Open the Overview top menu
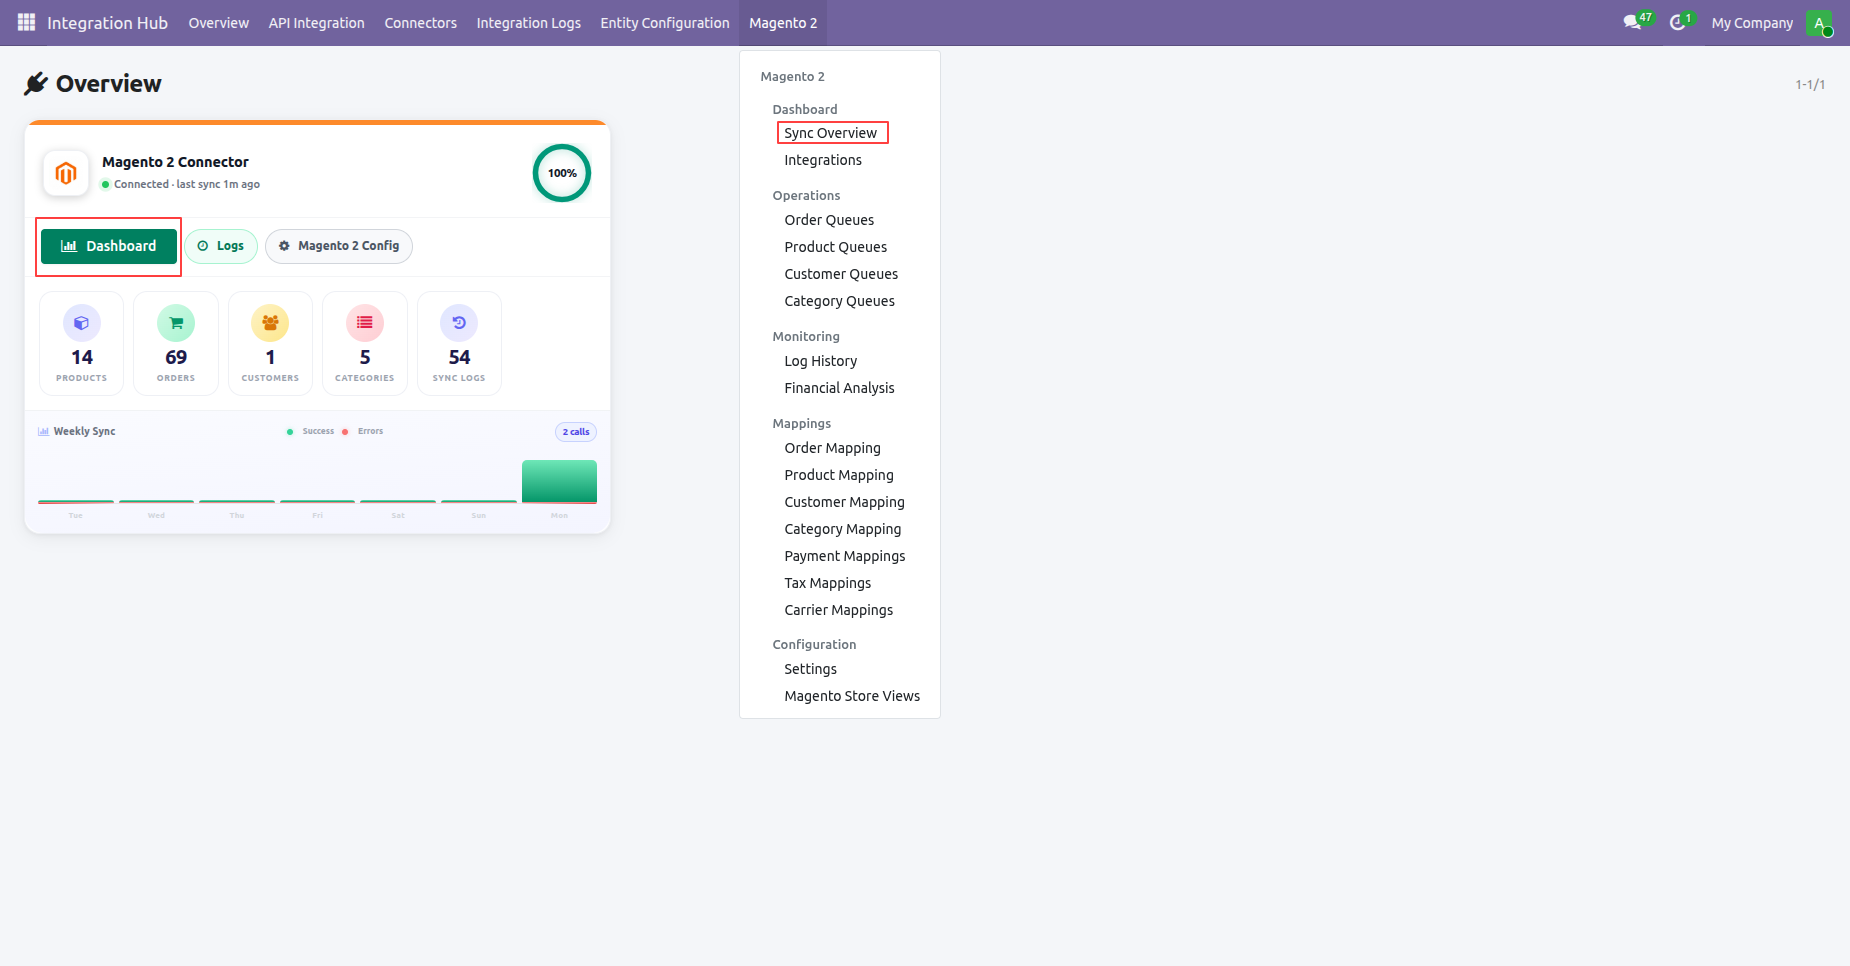The image size is (1850, 966). pos(219,23)
